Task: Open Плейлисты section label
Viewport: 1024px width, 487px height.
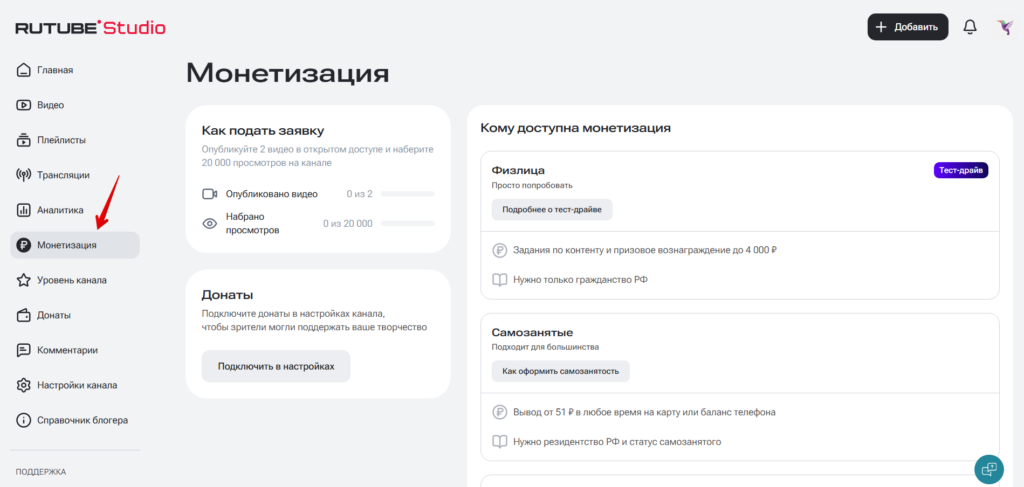Action: 61,140
